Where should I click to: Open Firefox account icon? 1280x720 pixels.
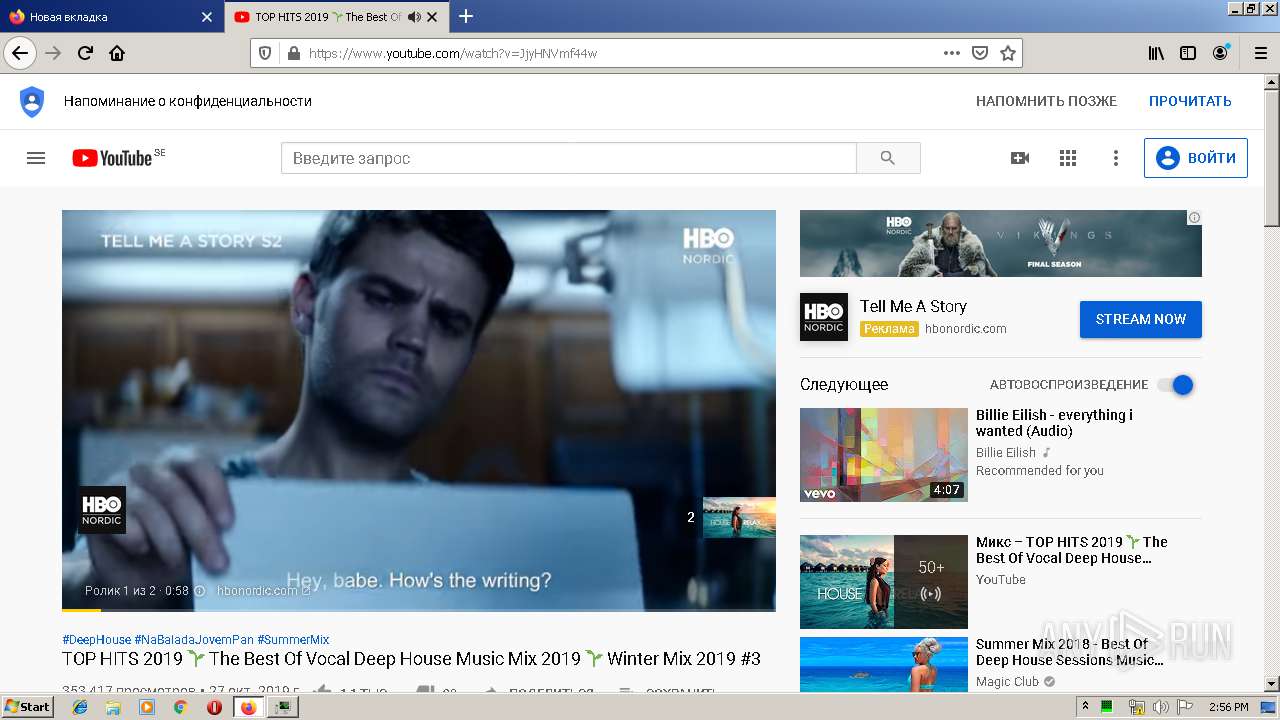click(1220, 53)
